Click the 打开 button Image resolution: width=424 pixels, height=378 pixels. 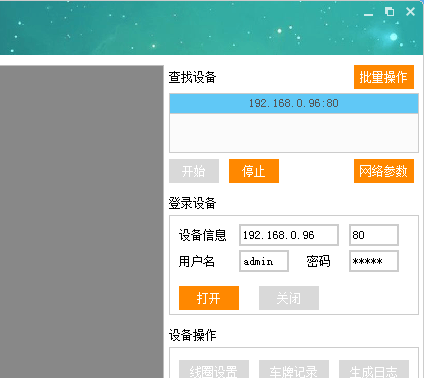tap(209, 298)
